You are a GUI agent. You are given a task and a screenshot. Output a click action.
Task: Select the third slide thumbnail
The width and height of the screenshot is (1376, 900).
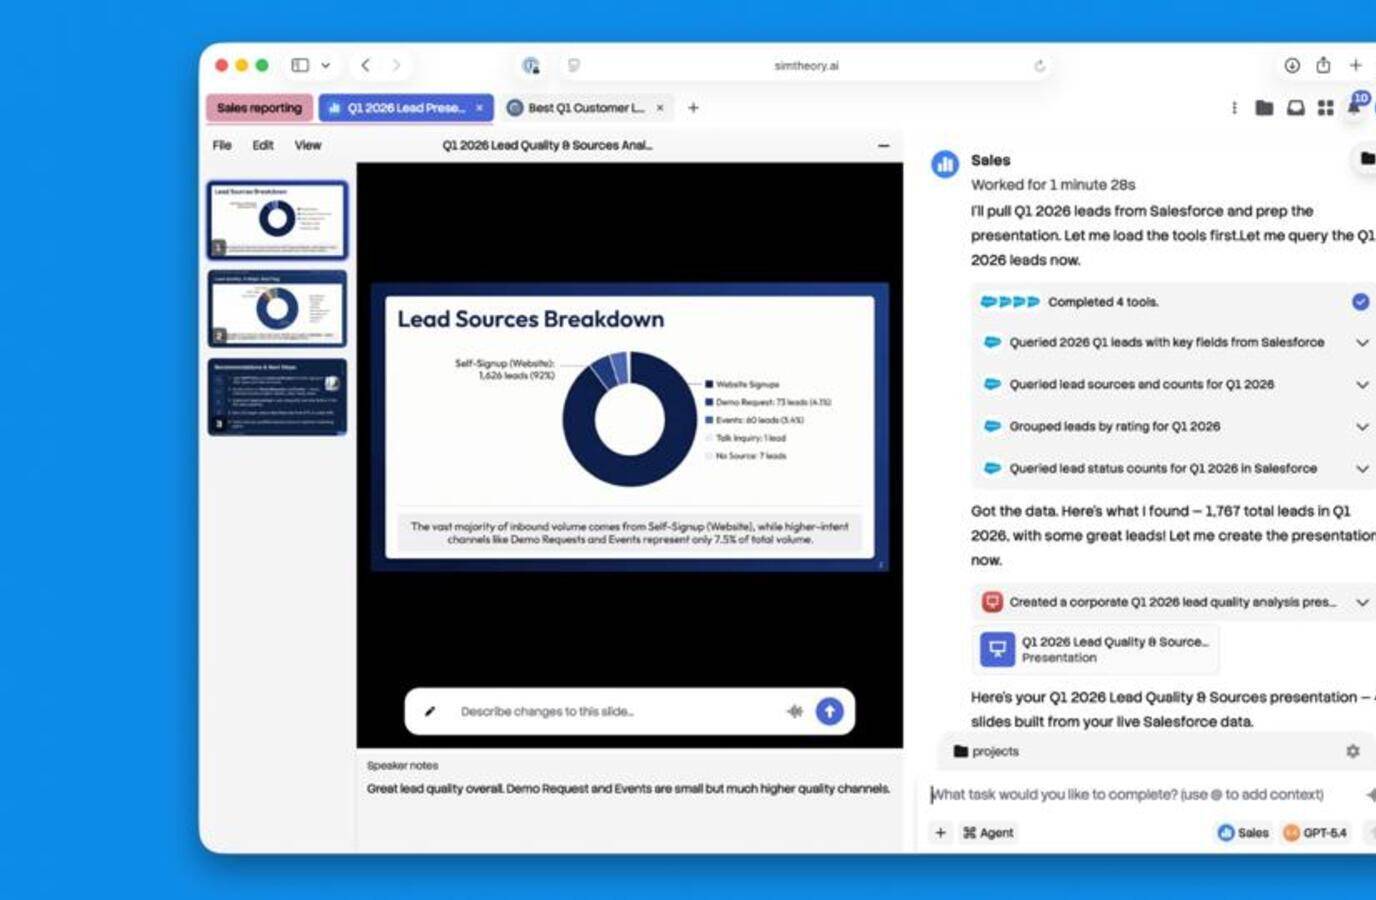click(277, 397)
